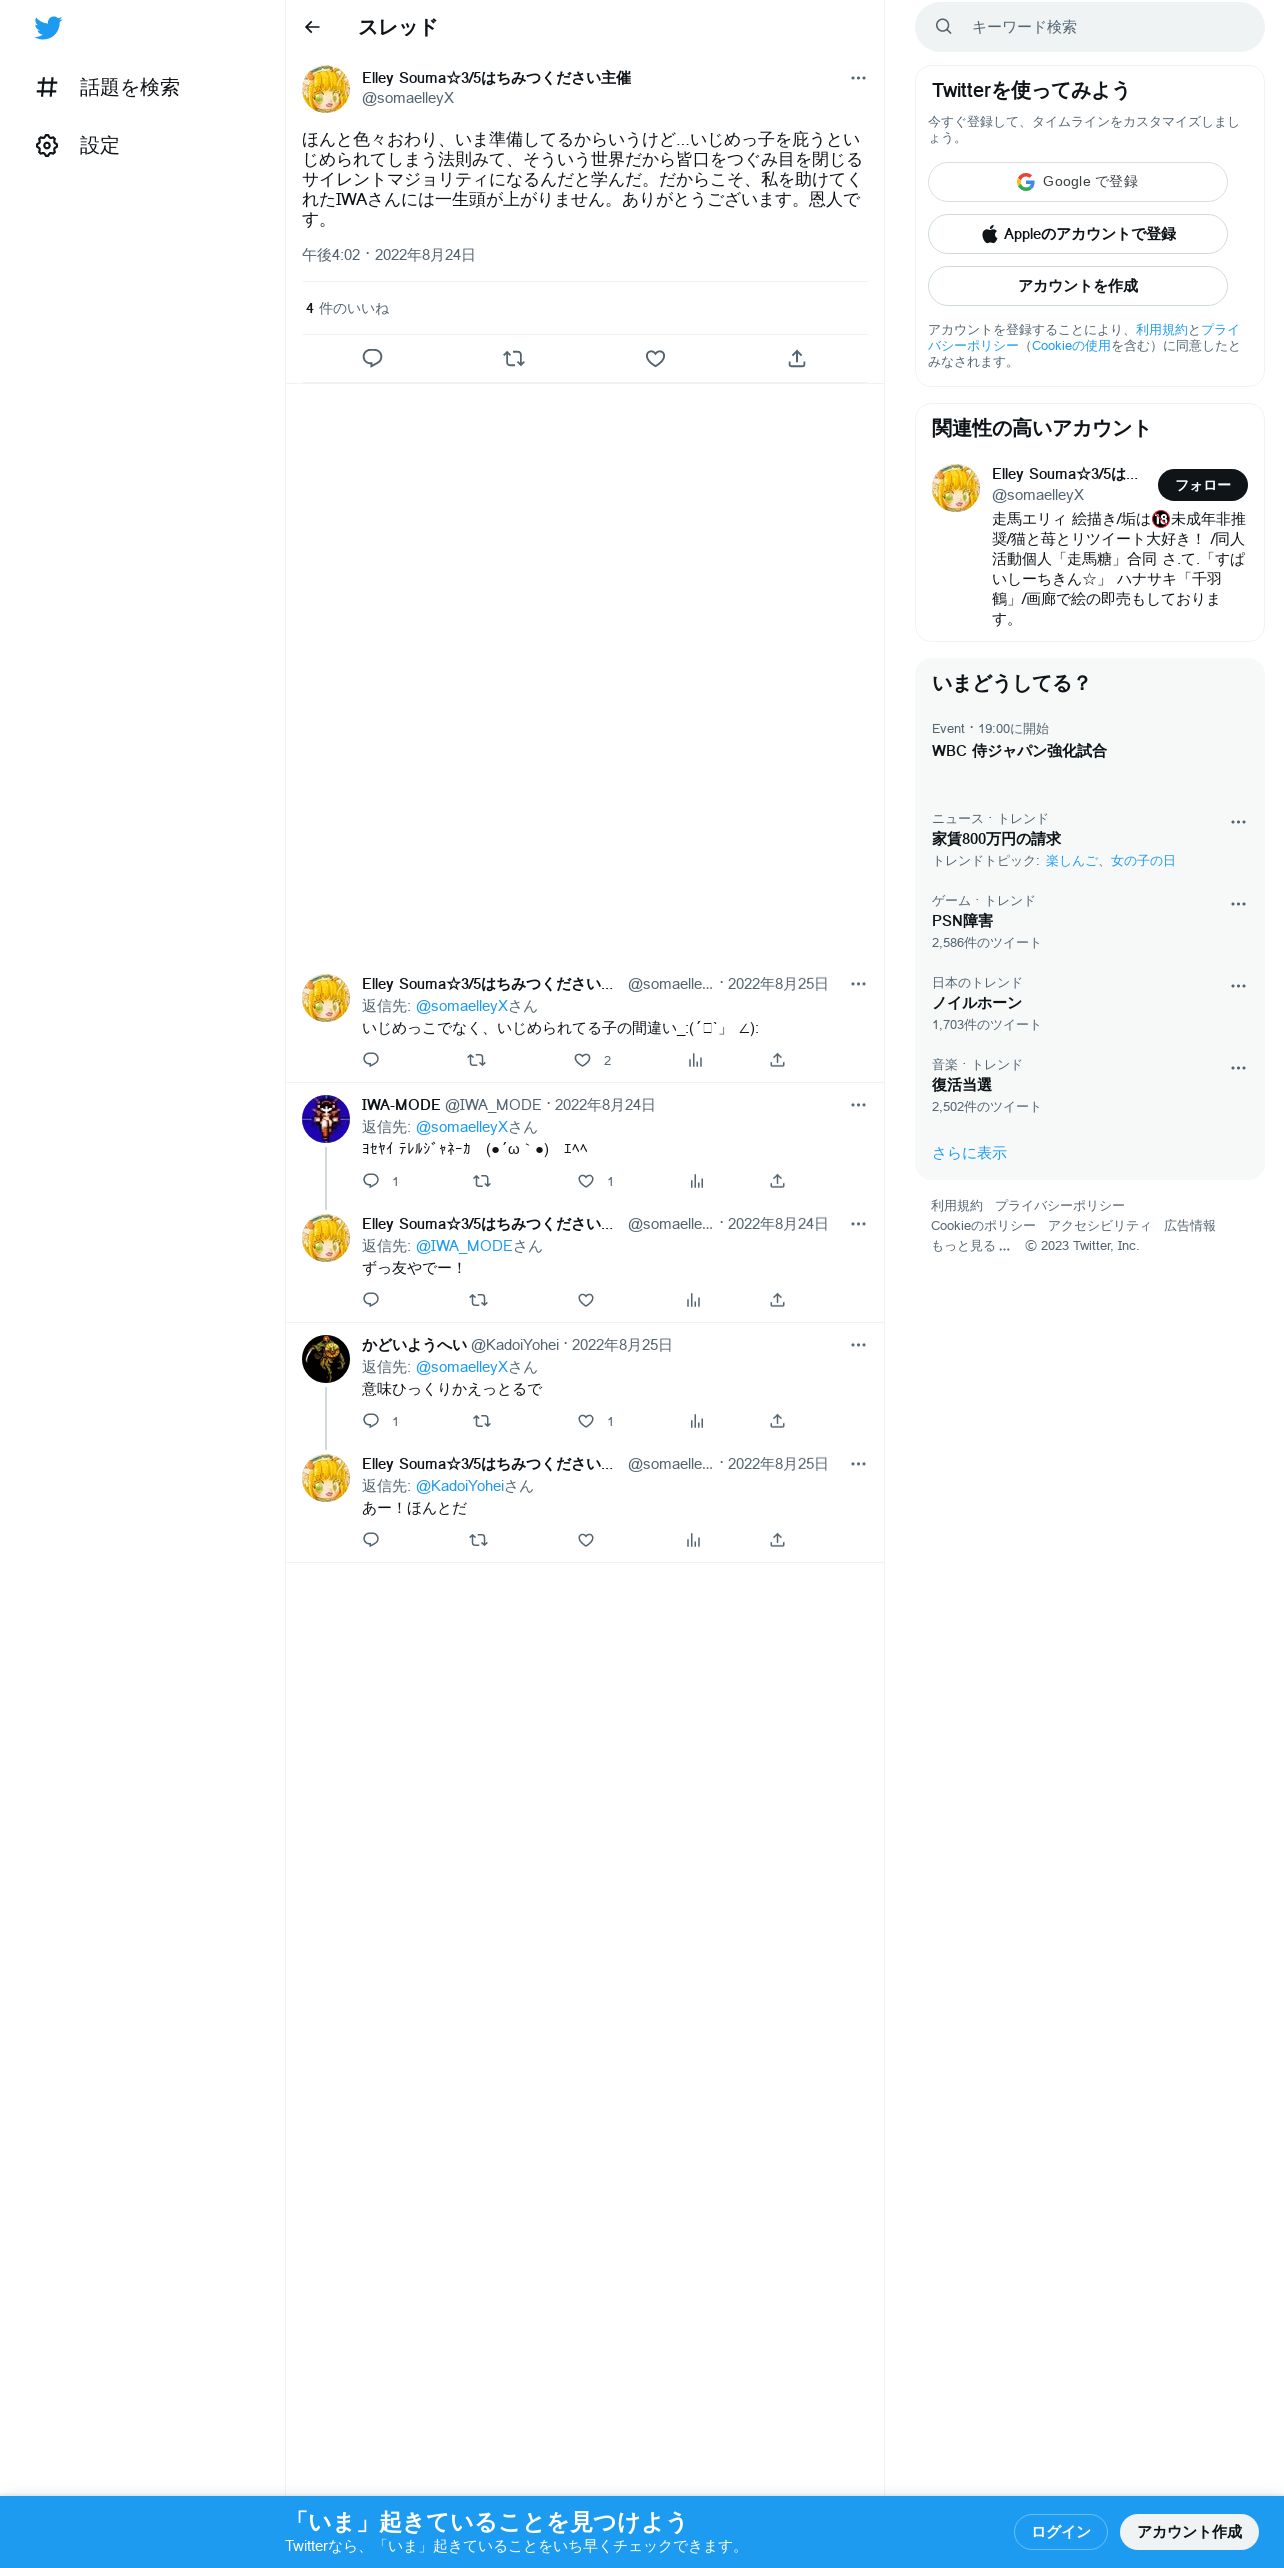Open 設定 in the sidebar
This screenshot has height=2568, width=1284.
(x=78, y=145)
